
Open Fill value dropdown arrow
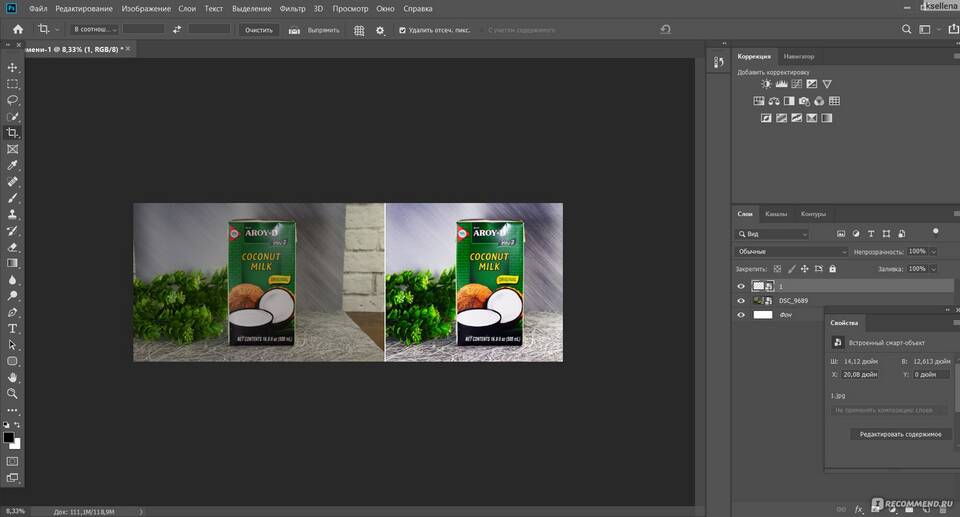[934, 269]
